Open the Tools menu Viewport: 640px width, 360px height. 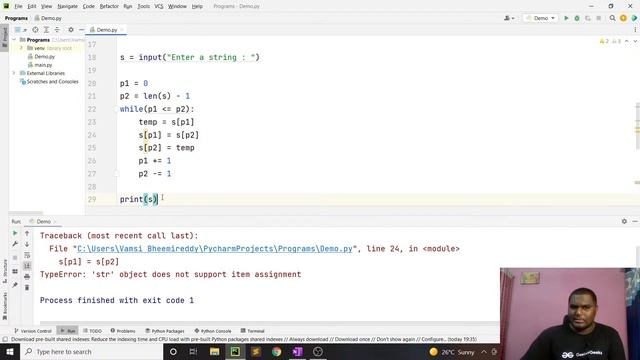(143, 6)
